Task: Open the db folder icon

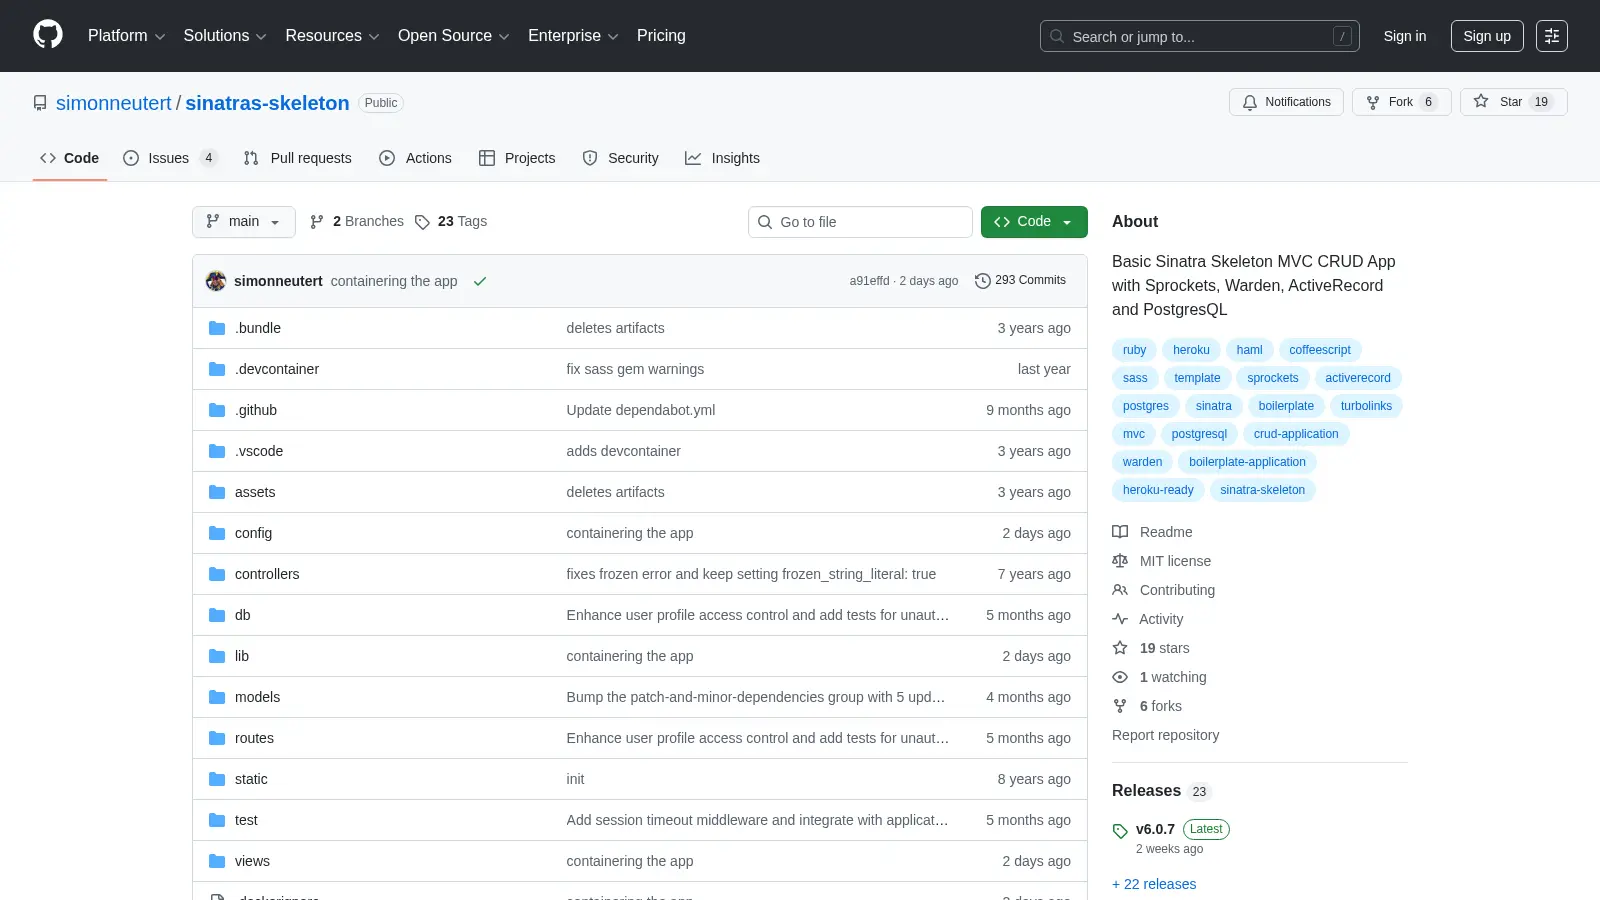Action: coord(217,615)
